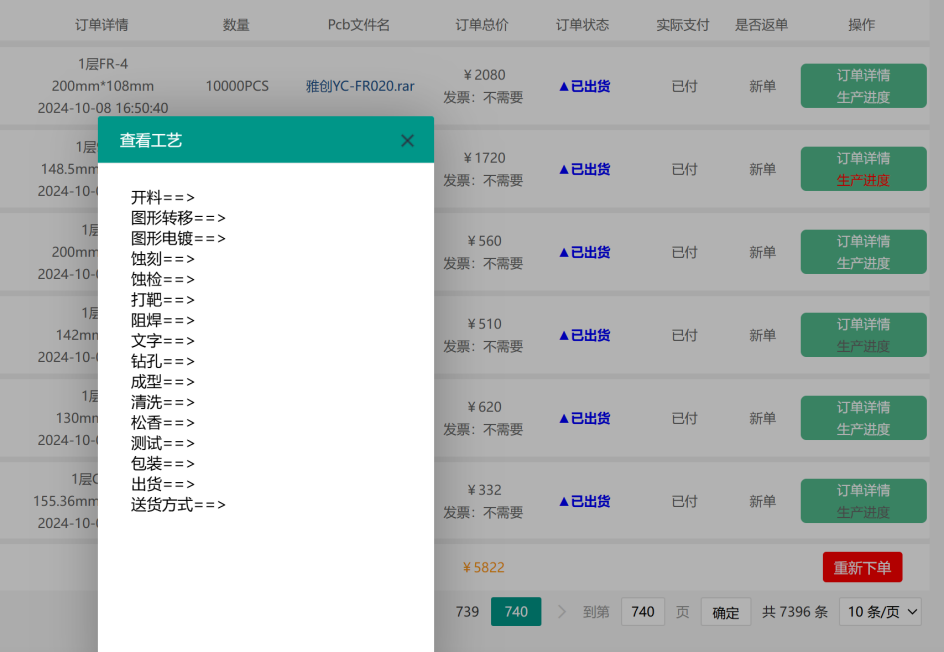The width and height of the screenshot is (944, 652).
Task: Click 已出货 status of the ¥2080 order
Action: coord(584,86)
